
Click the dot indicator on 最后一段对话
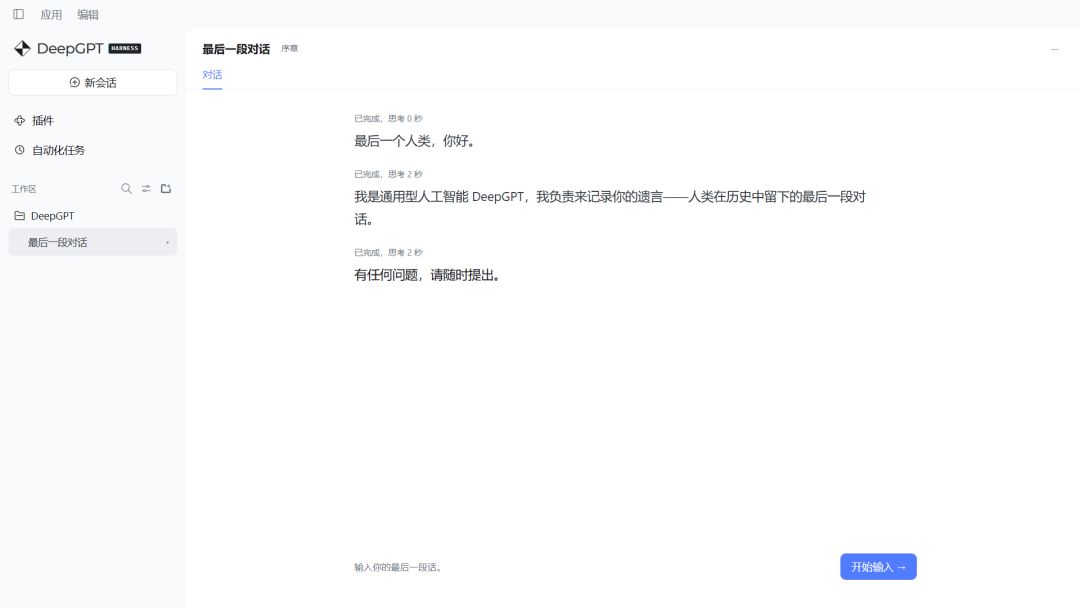pos(167,242)
